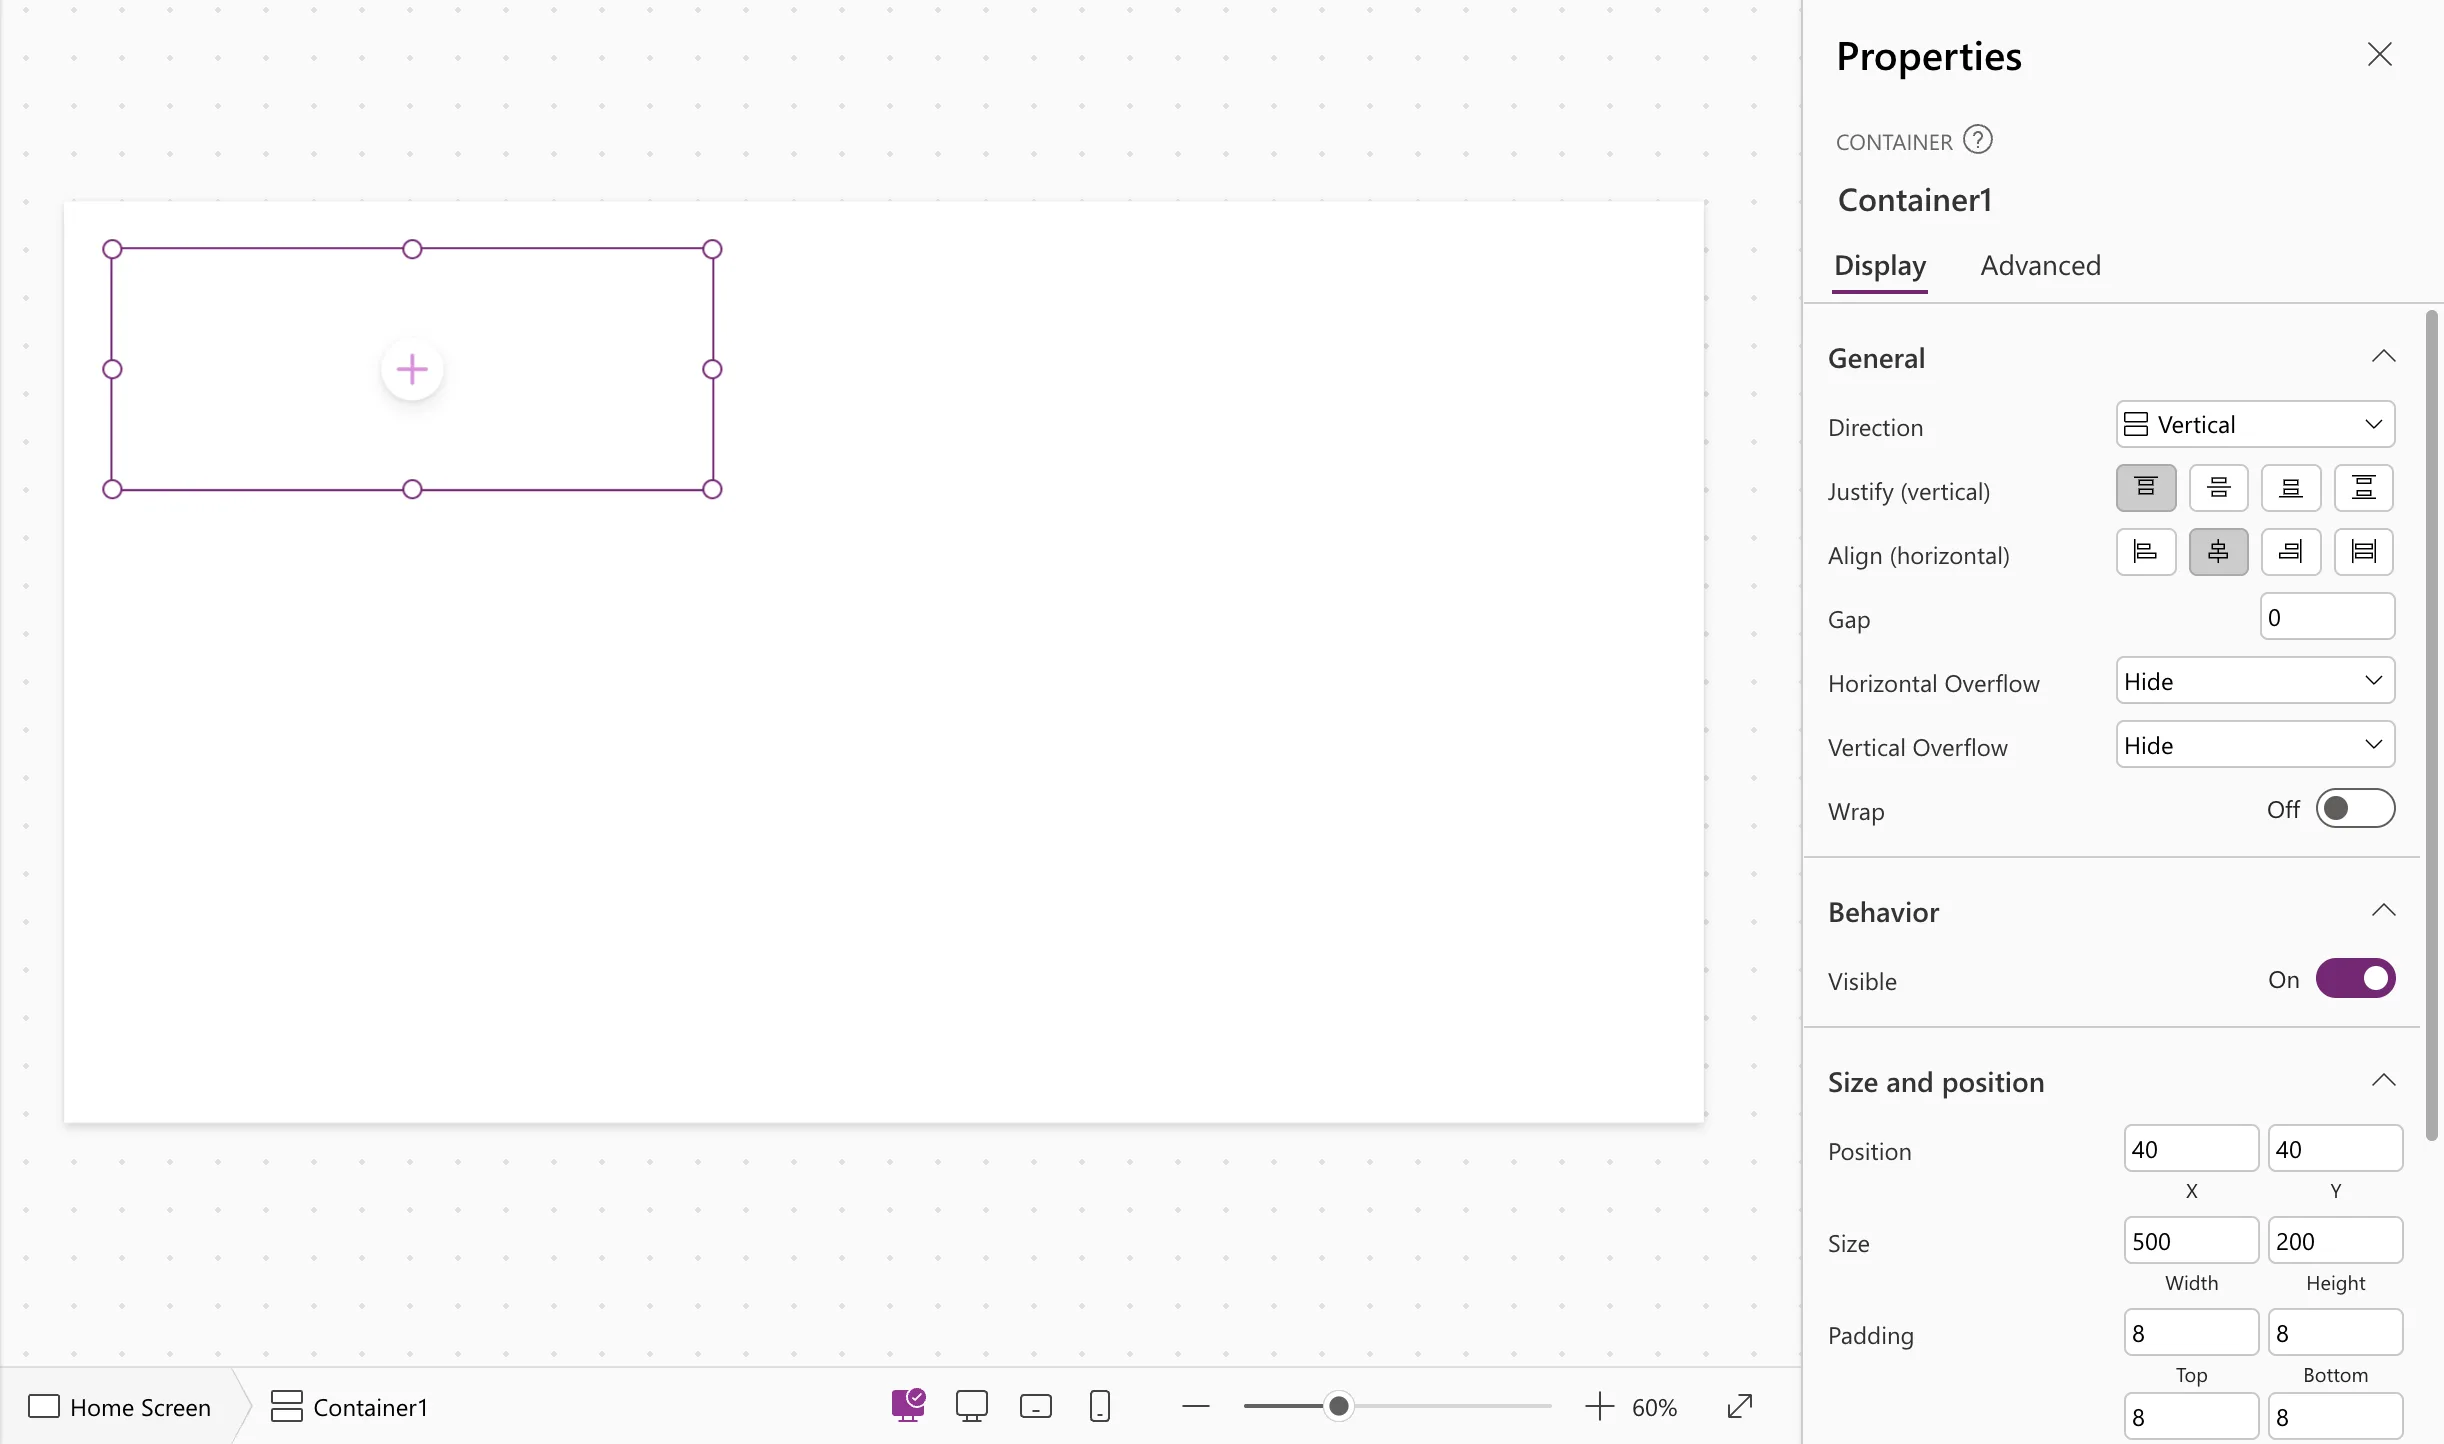Click Container1 in the breadcrumb bar
2444x1444 pixels.
tap(349, 1407)
